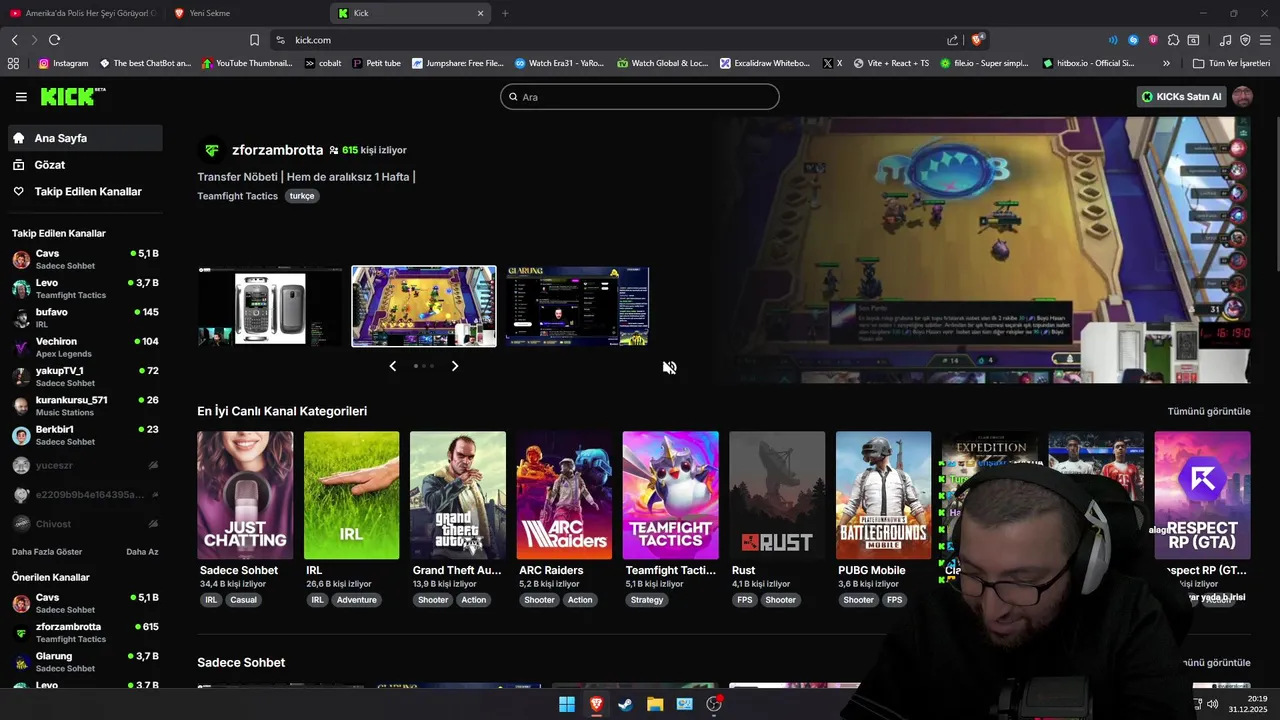Open the Brave VPN shield icon

coord(1245,40)
